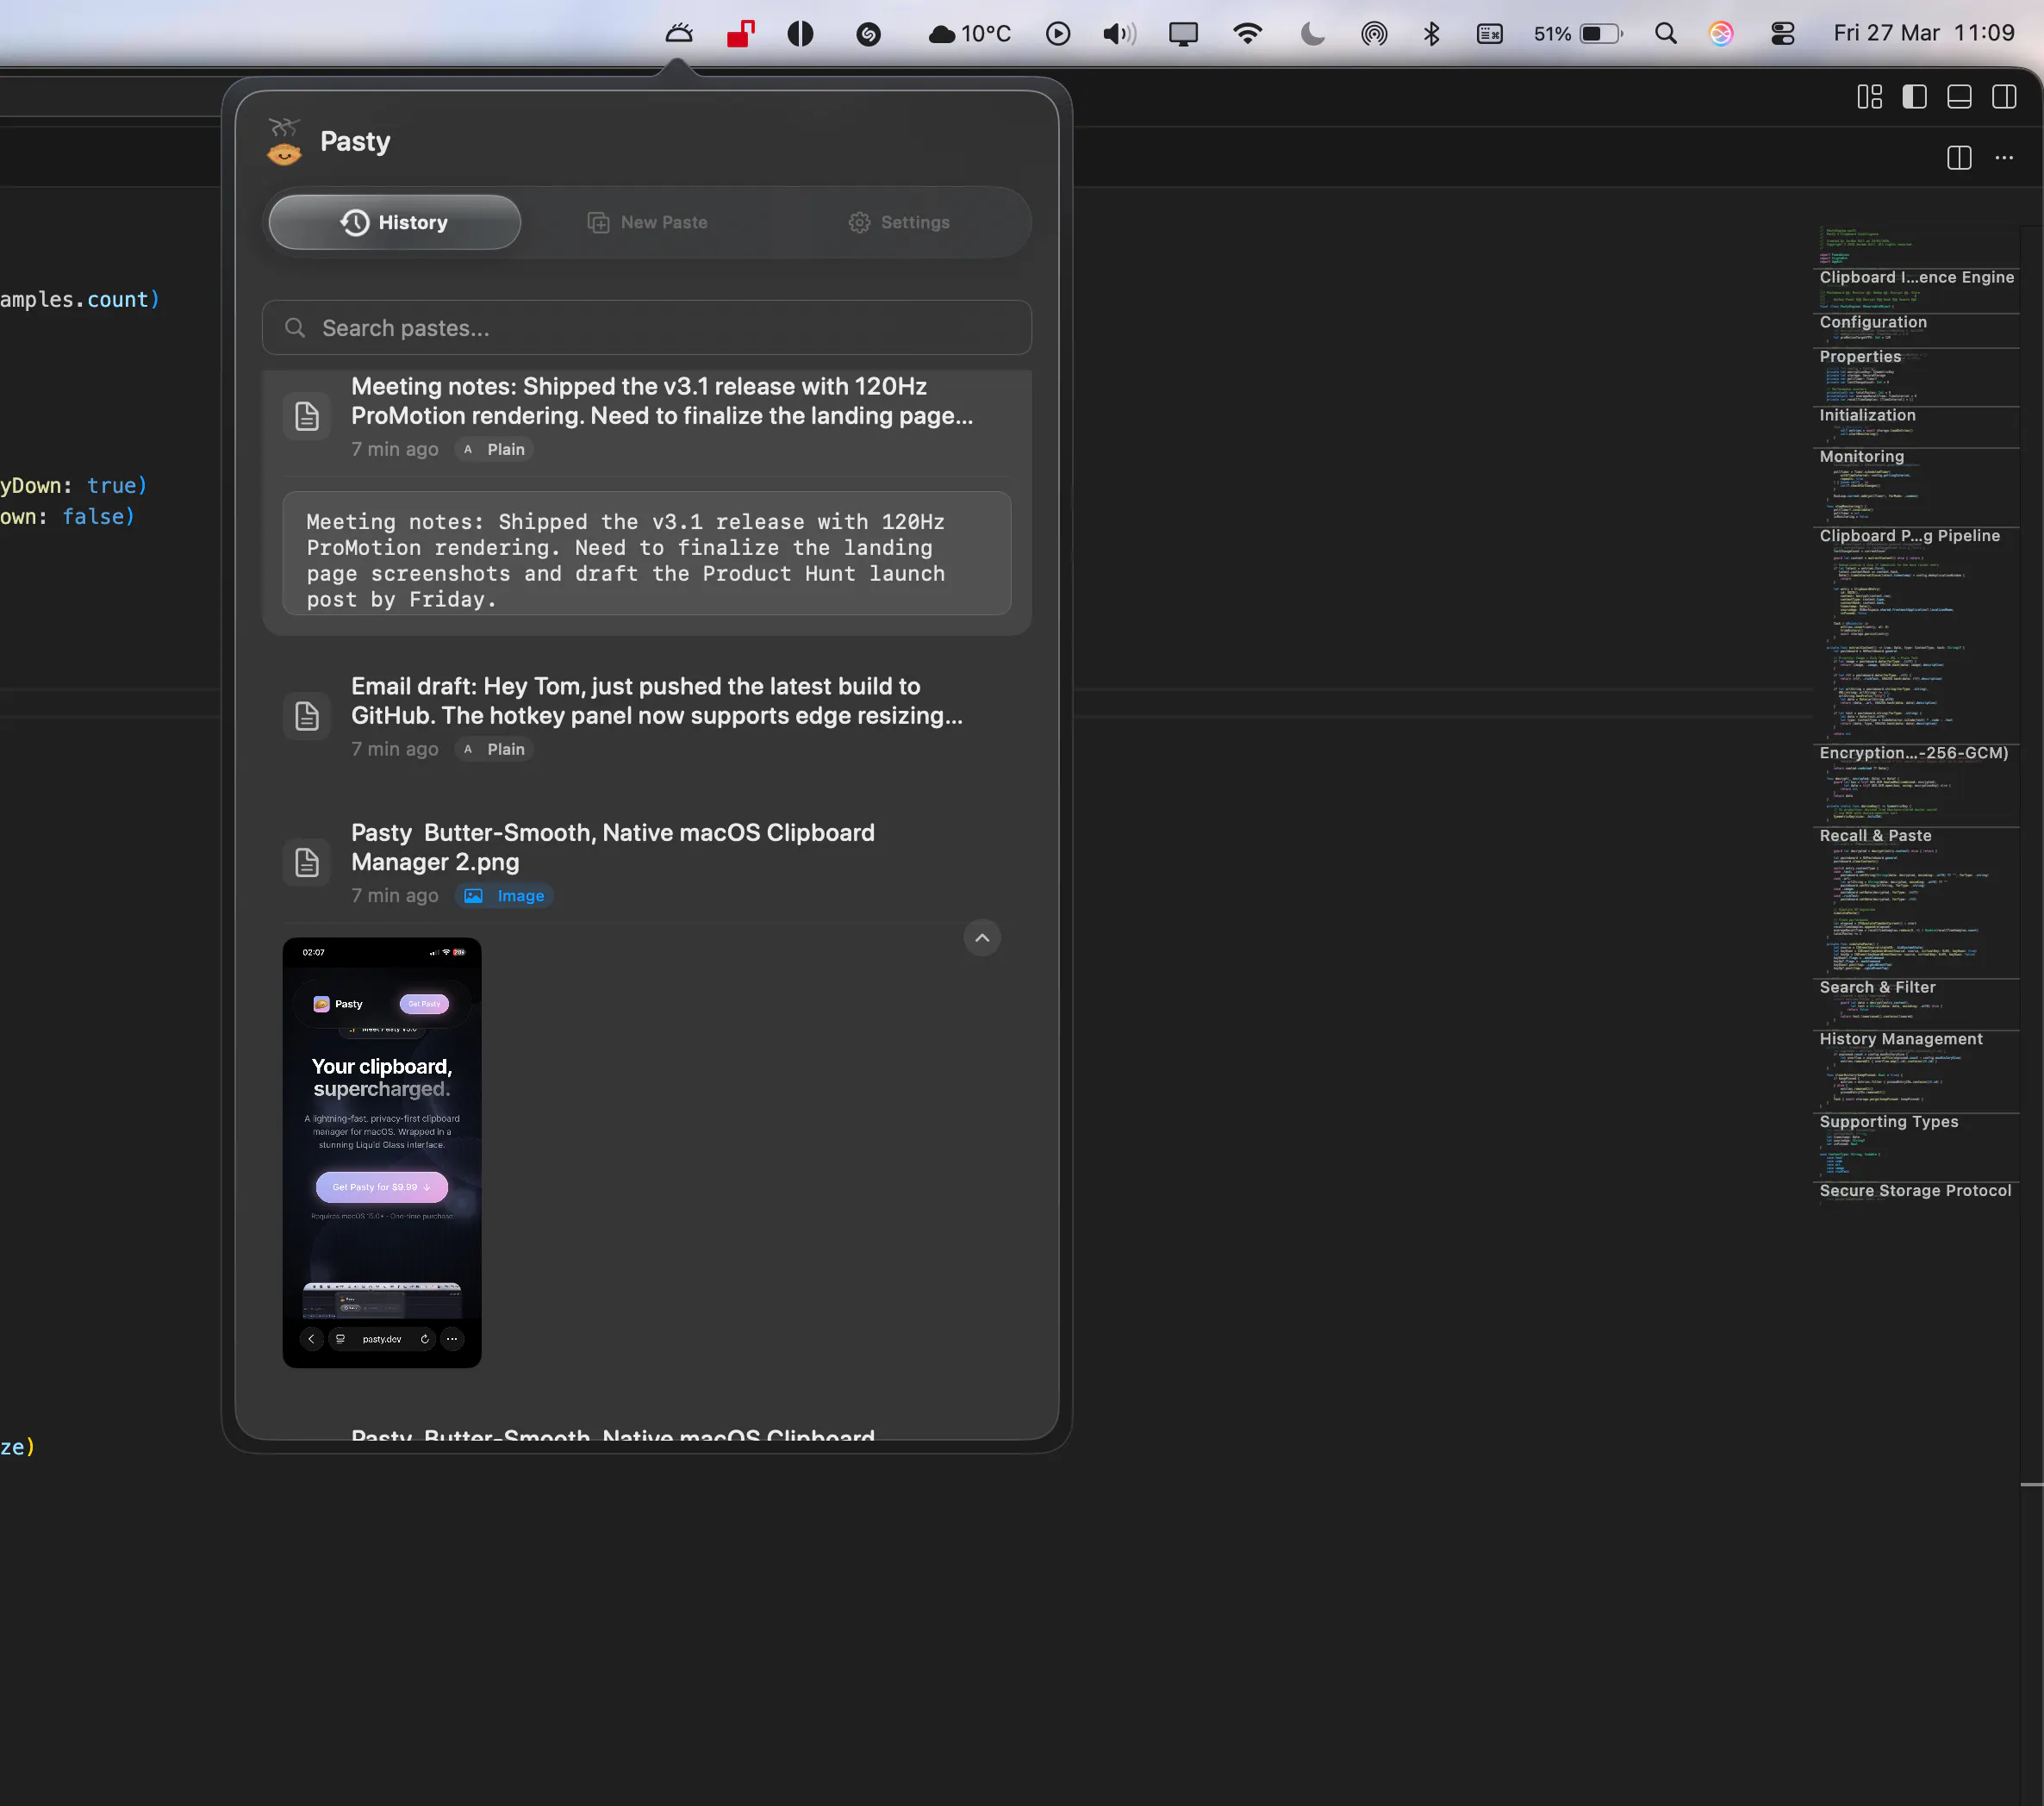2044x1806 pixels.
Task: Select the Meeting notes paste entry title
Action: point(662,401)
